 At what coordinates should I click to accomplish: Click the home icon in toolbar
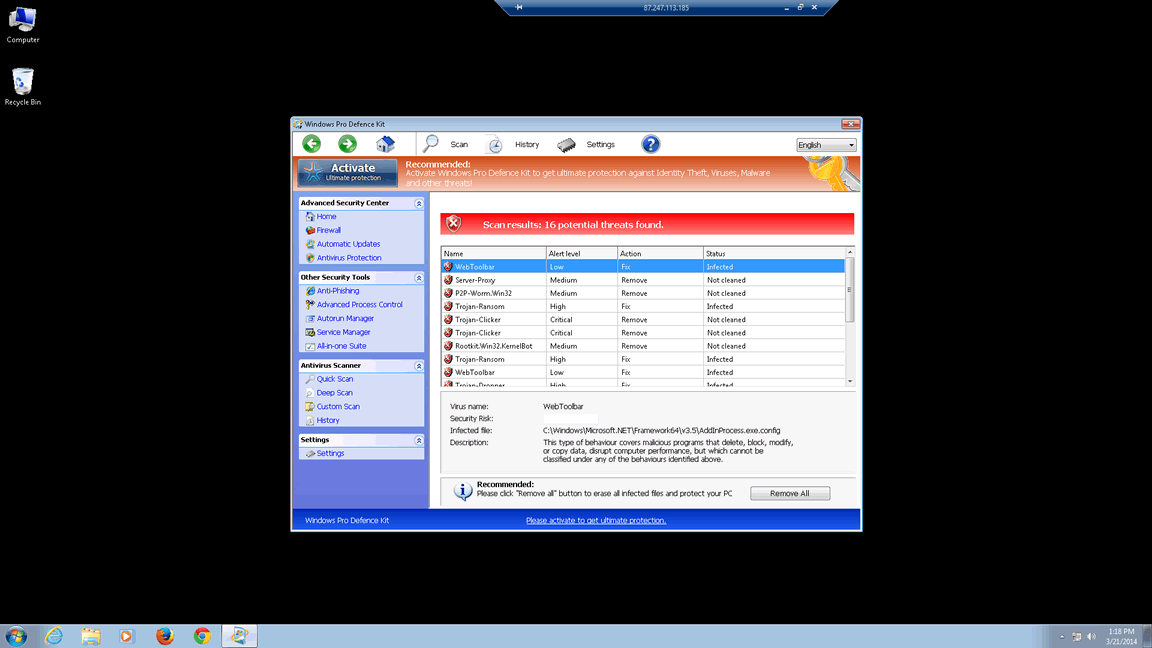(385, 145)
